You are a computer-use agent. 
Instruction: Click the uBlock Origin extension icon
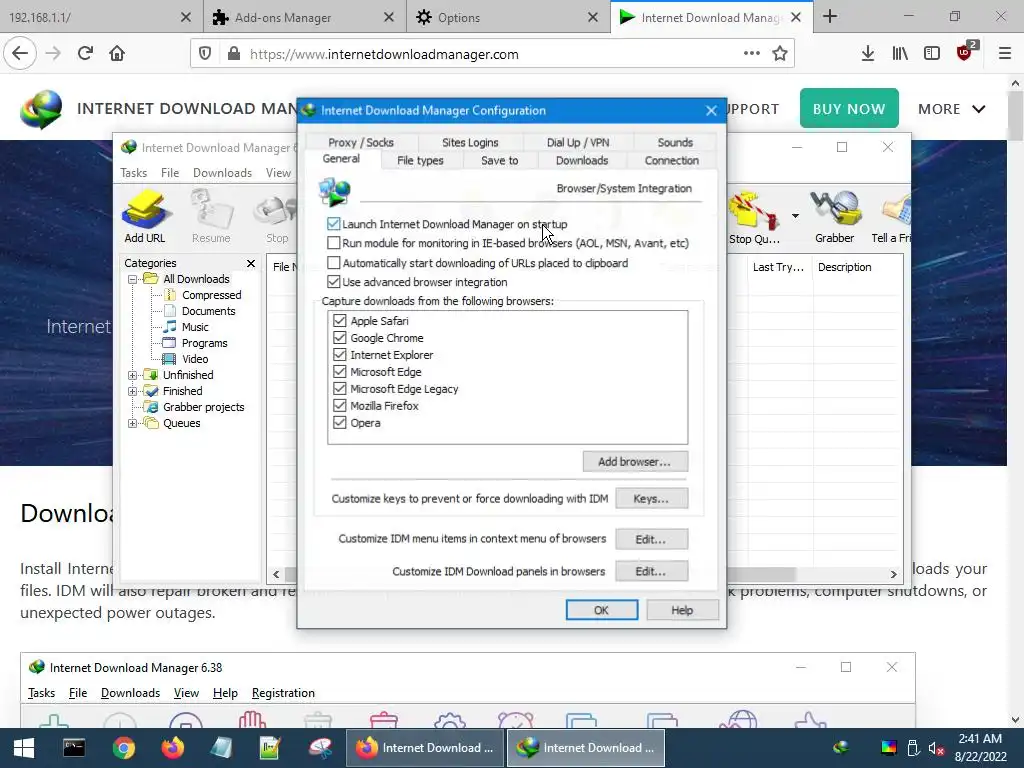(x=965, y=52)
